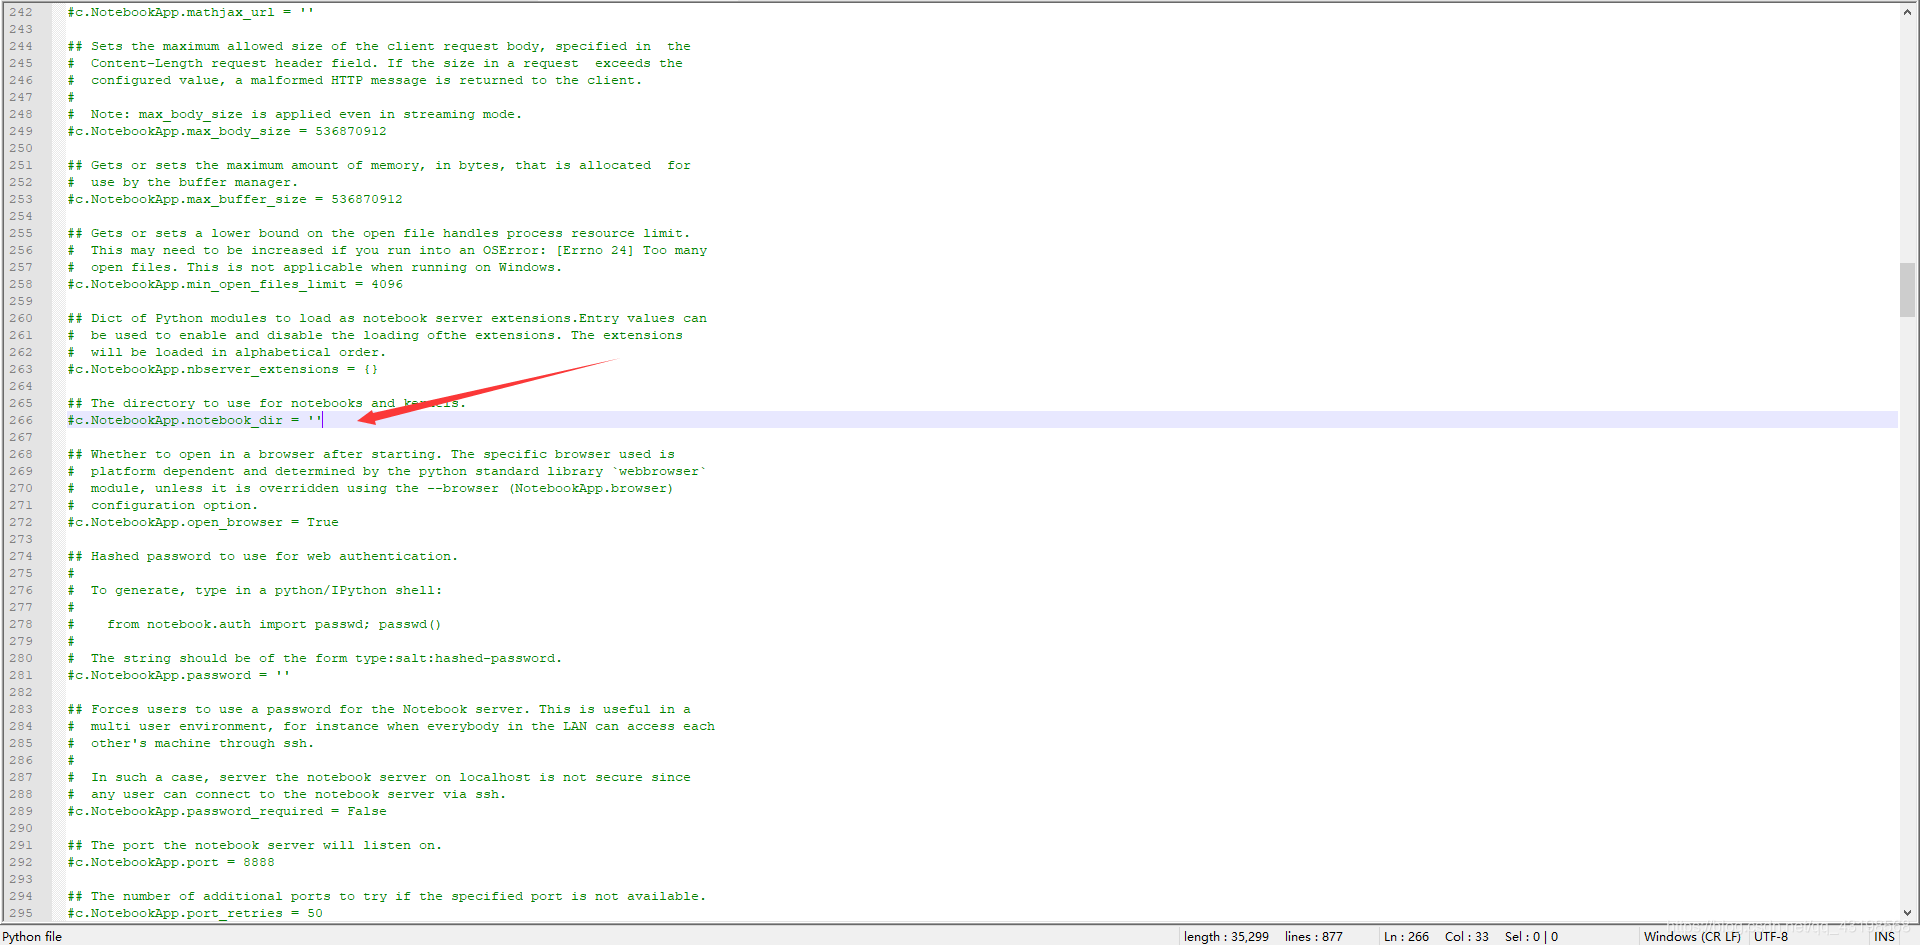Viewport: 1920px width, 945px height.
Task: Click the "other's machine through ssh." line
Action: pos(191,743)
